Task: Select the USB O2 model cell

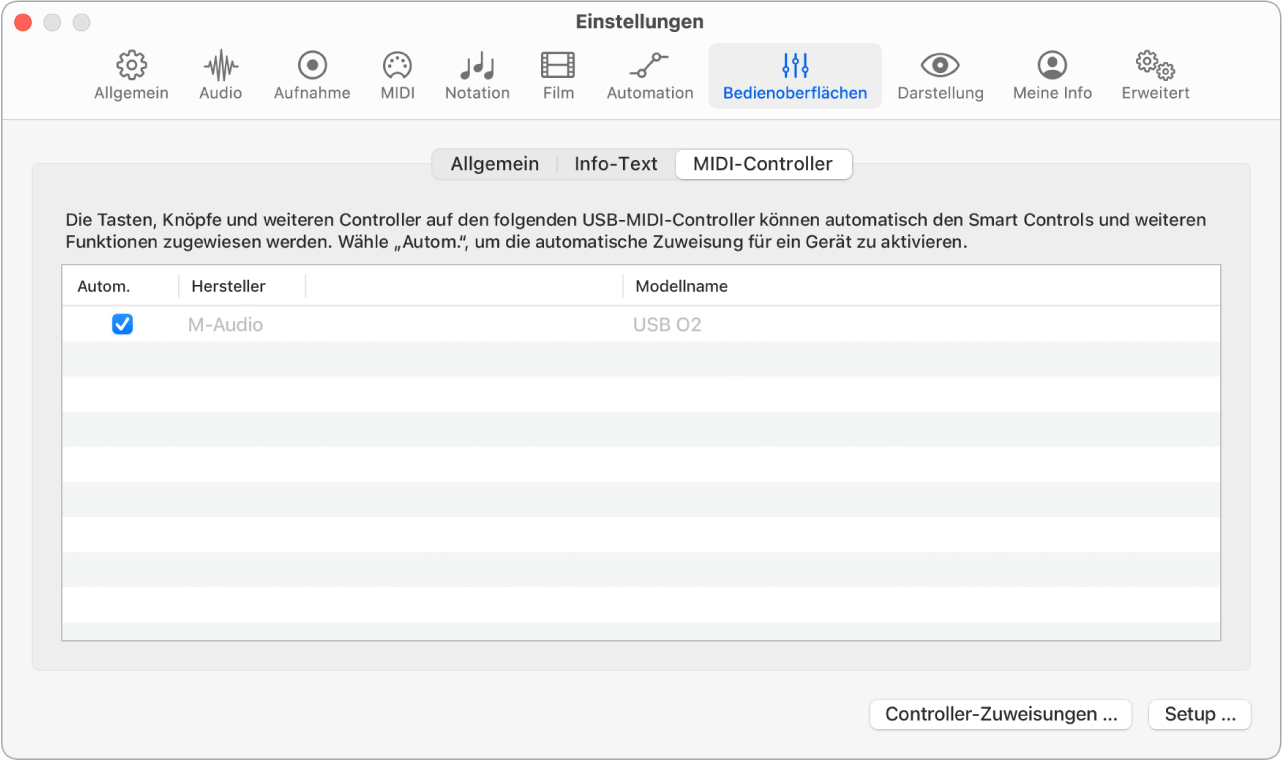Action: (667, 325)
